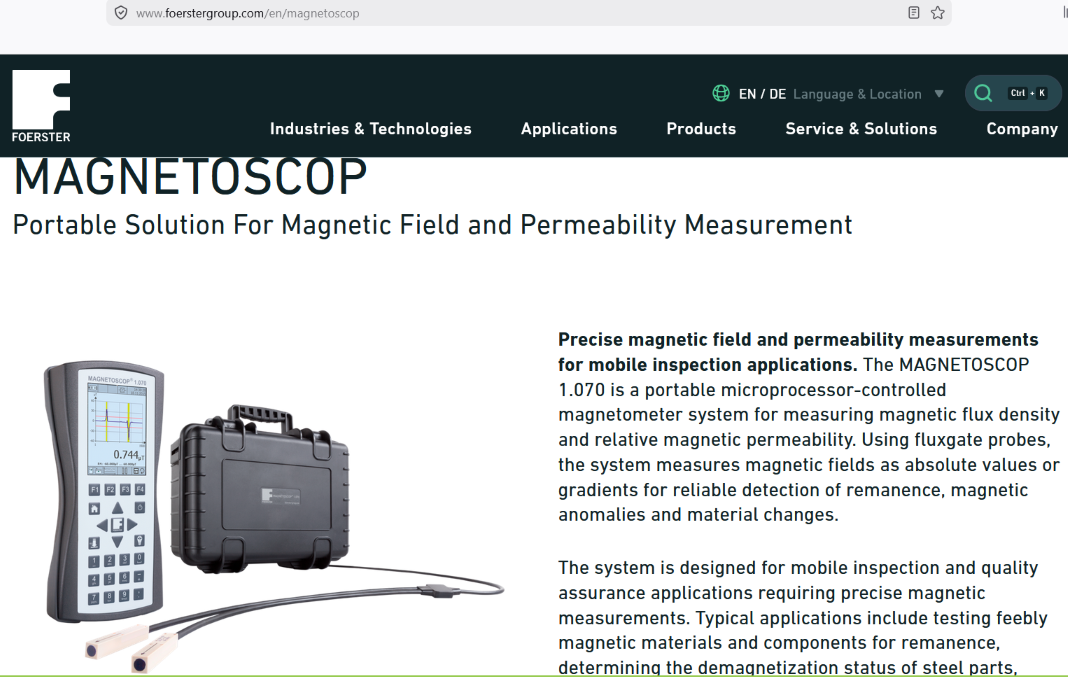Open the Products menu
1068x686 pixels.
click(x=701, y=129)
